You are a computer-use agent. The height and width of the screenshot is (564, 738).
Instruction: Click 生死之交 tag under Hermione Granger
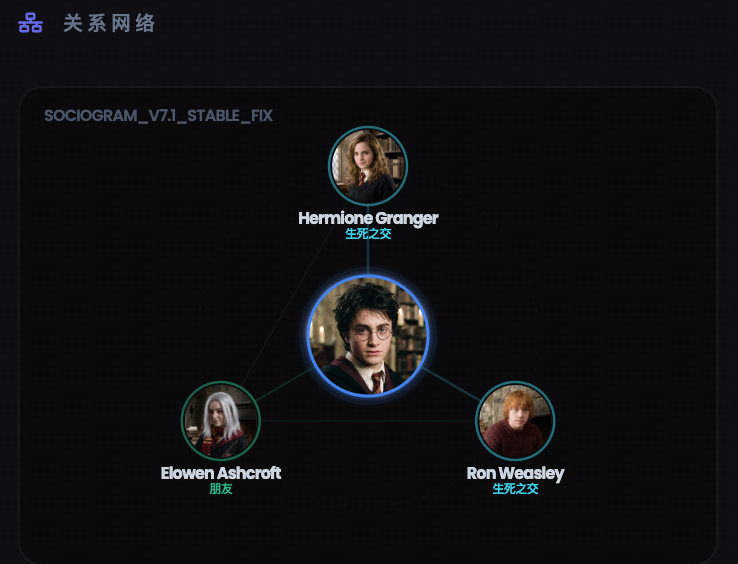click(x=368, y=234)
